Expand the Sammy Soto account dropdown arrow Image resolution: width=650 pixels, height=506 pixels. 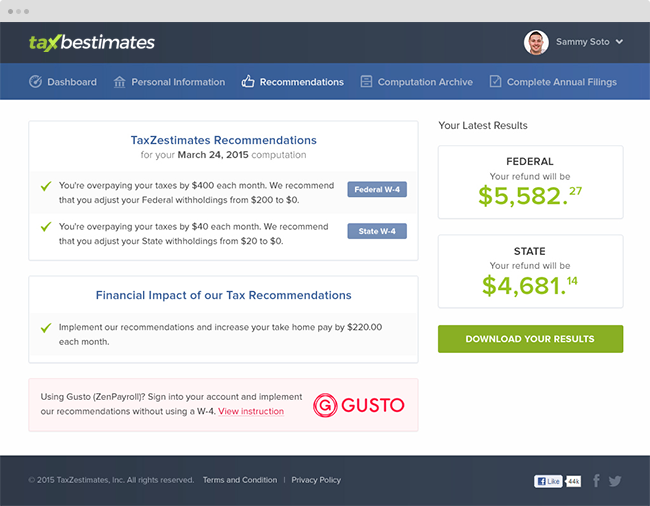(619, 42)
